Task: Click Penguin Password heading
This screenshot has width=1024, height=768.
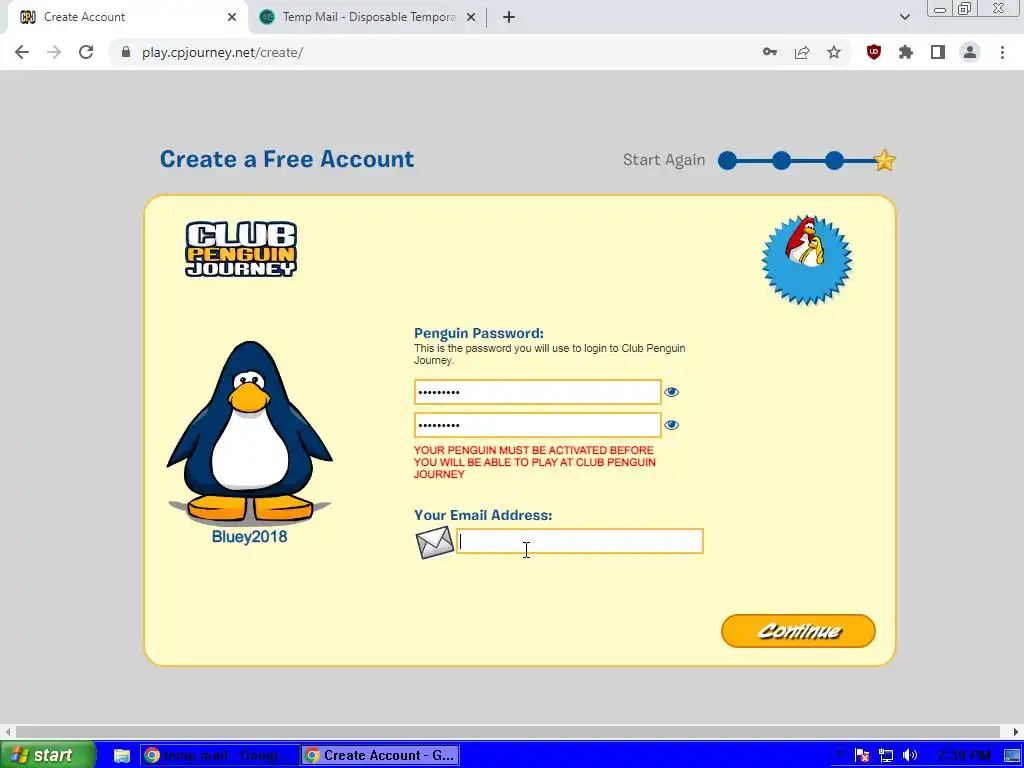Action: coord(479,334)
